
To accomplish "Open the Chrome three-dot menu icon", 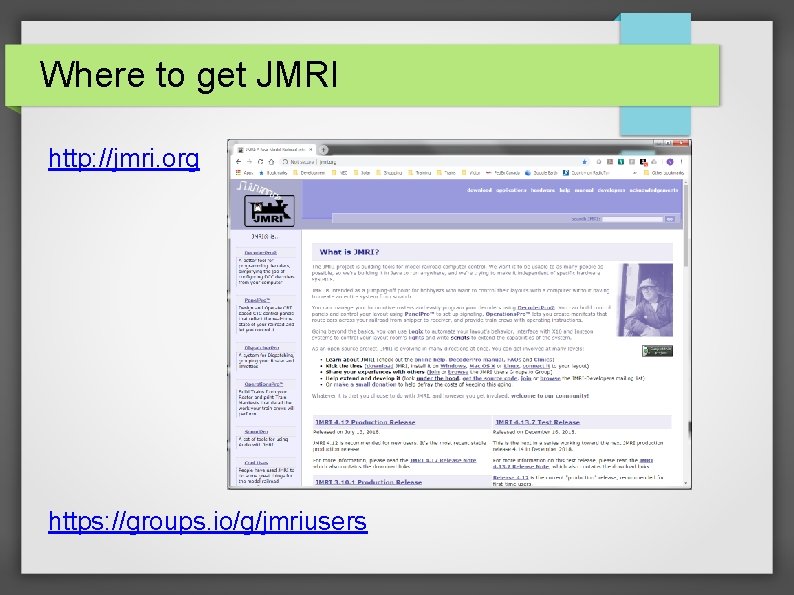I will (x=682, y=162).
